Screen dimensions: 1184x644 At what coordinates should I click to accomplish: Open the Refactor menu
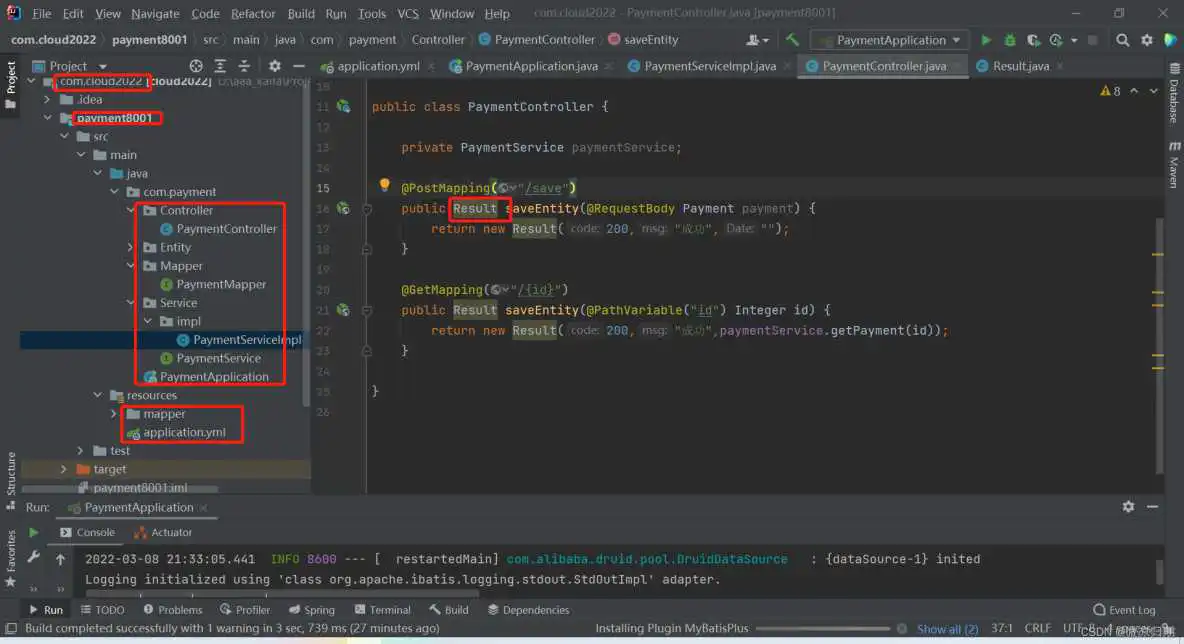(253, 14)
